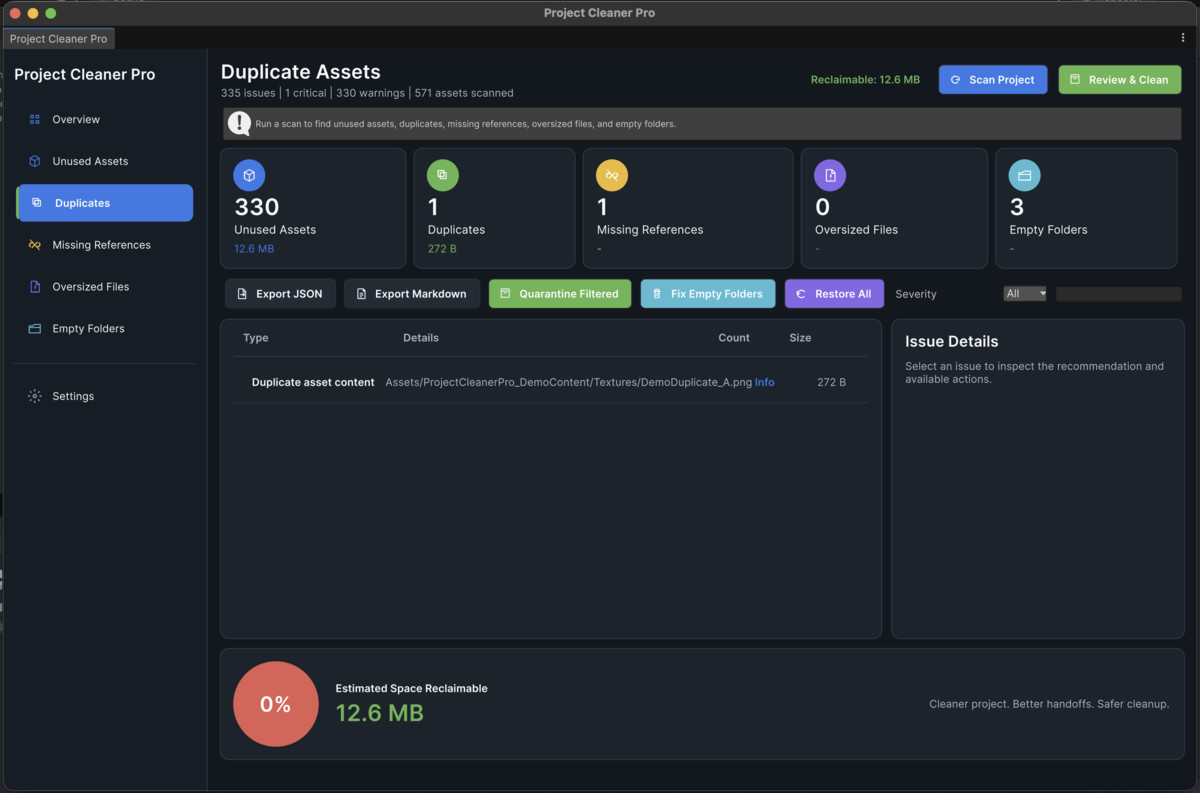Click Quarantine Filtered button
The image size is (1200, 793).
point(560,294)
